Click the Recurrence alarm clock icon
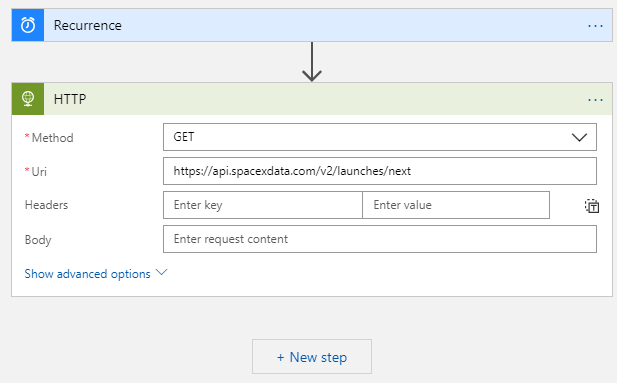617x383 pixels. 28,25
